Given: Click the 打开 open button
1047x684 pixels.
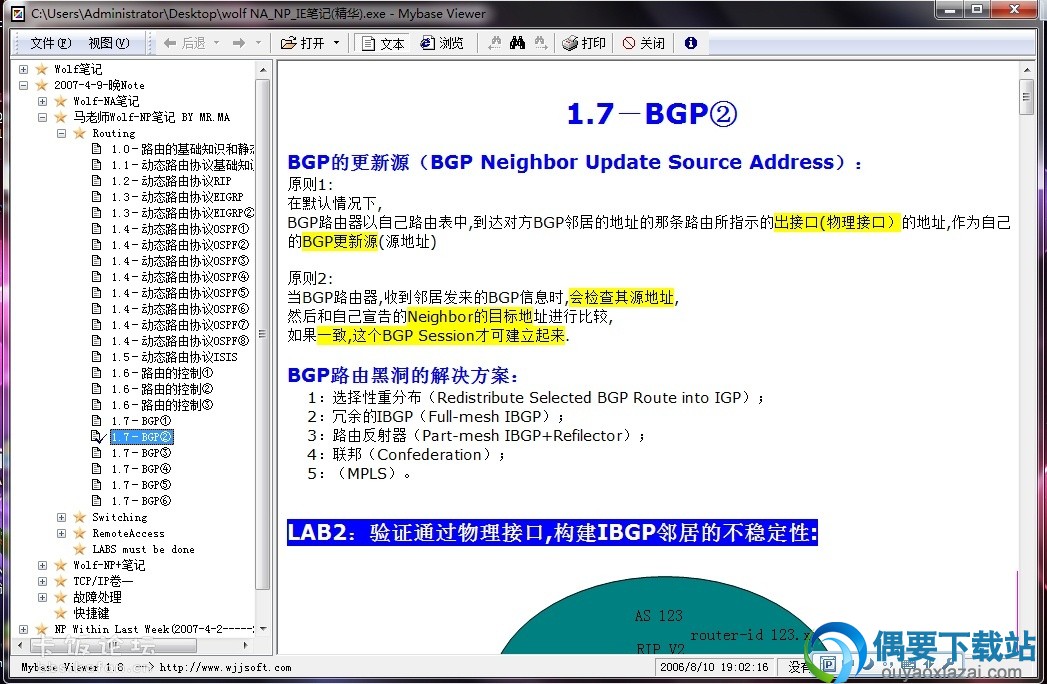Looking at the screenshot, I should point(302,43).
